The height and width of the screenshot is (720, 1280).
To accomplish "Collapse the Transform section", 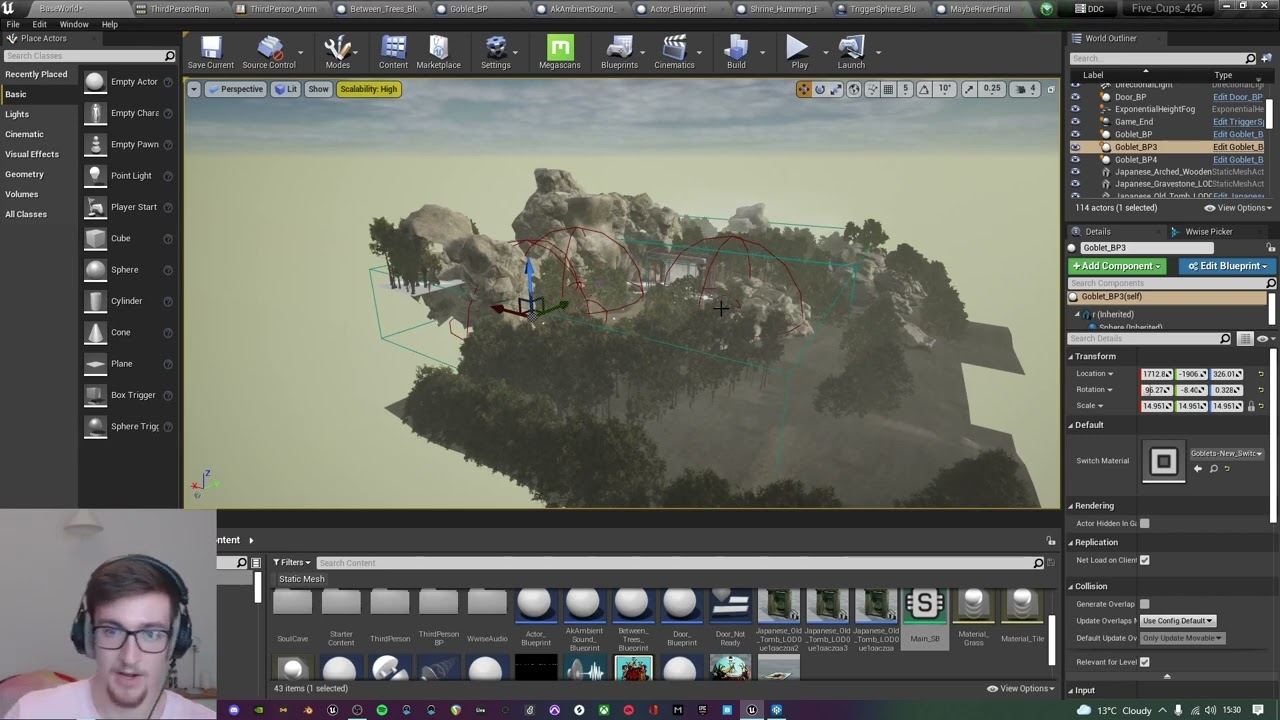I will click(1071, 357).
